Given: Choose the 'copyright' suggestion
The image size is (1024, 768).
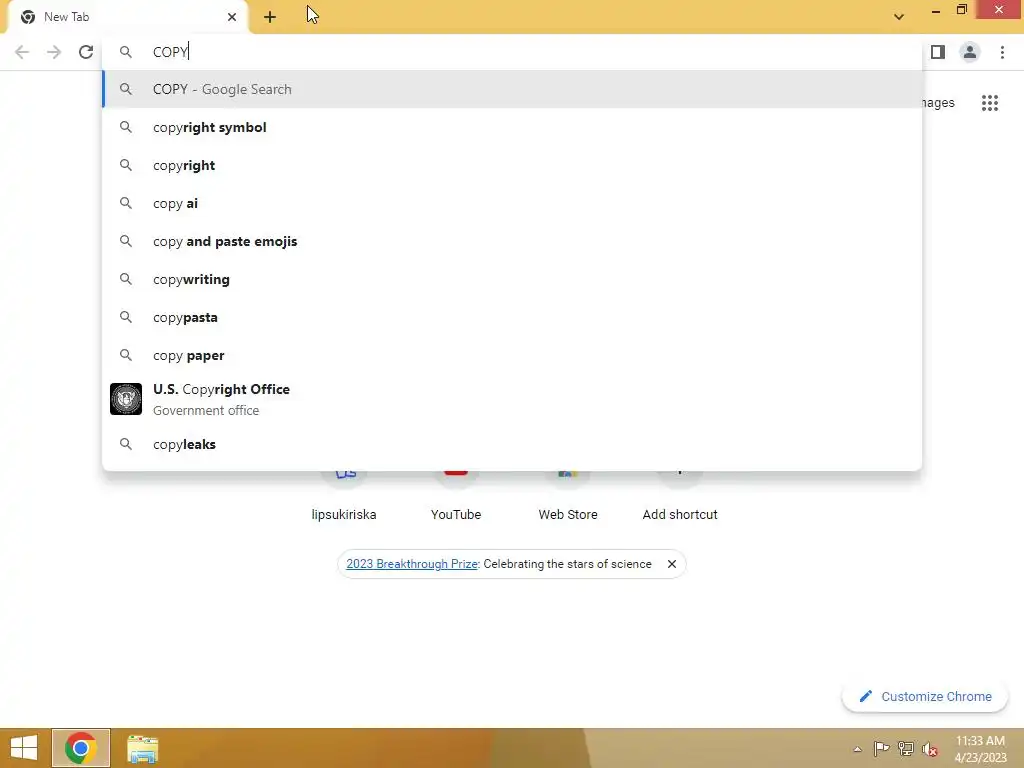Looking at the screenshot, I should point(512,165).
